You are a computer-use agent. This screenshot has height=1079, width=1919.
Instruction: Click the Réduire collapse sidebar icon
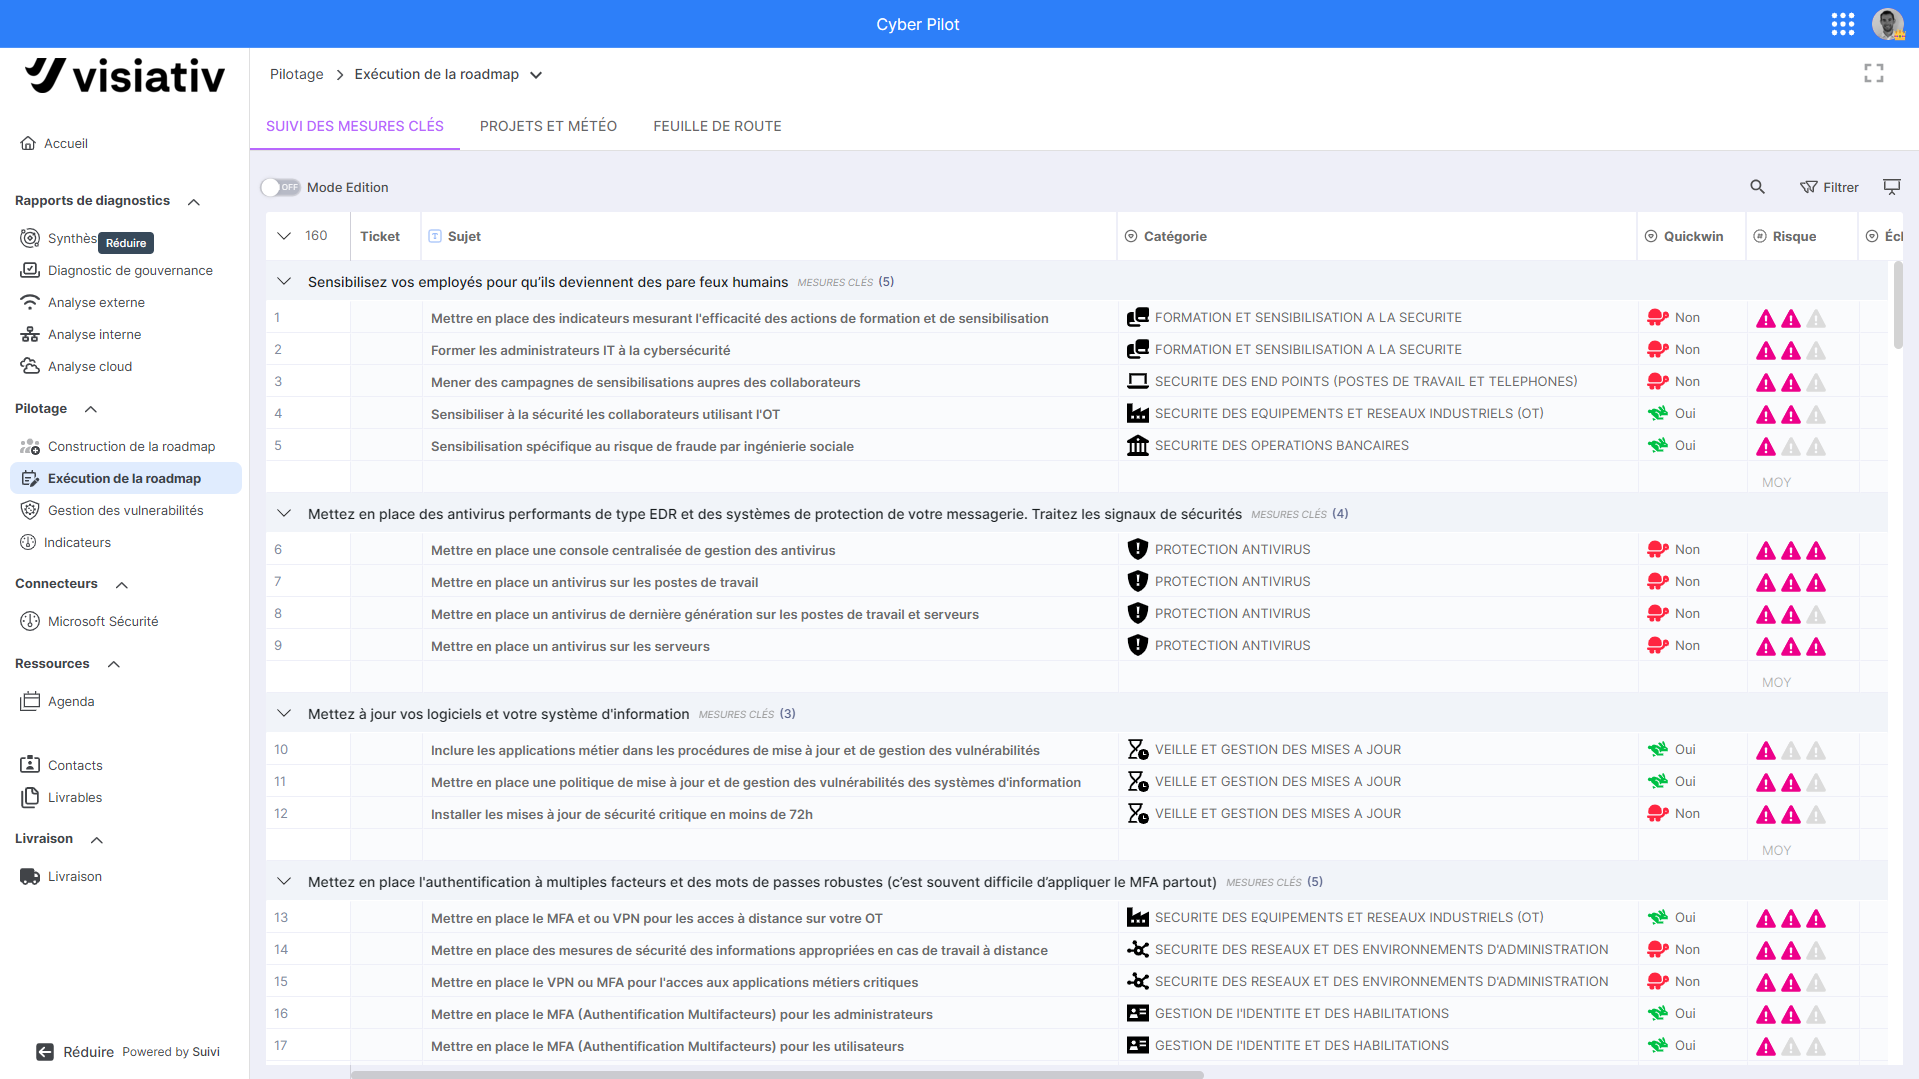coord(45,1052)
